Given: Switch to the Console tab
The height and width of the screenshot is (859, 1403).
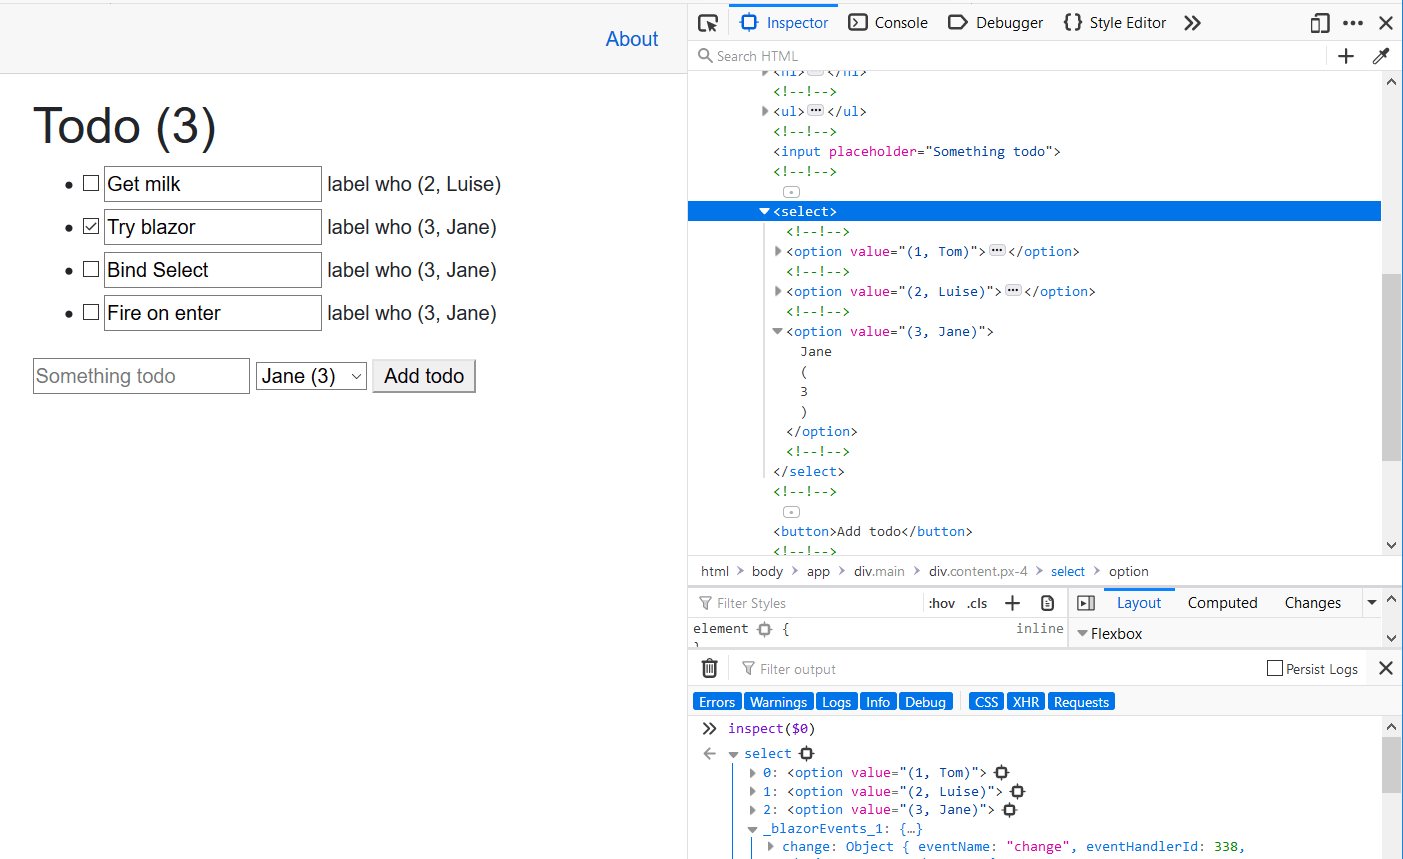Looking at the screenshot, I should (x=888, y=23).
